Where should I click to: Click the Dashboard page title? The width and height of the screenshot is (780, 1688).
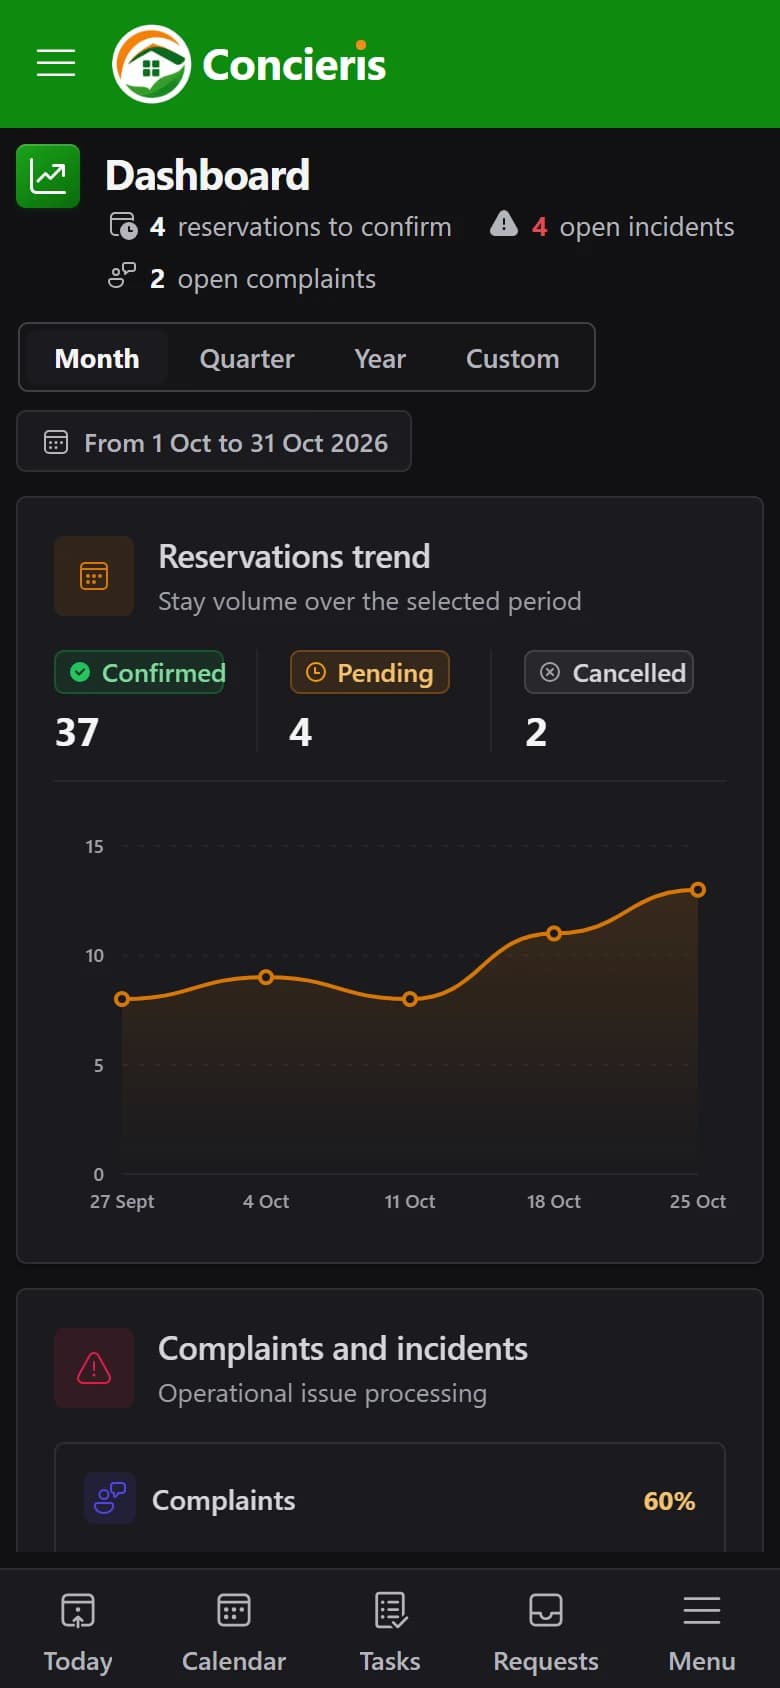208,175
